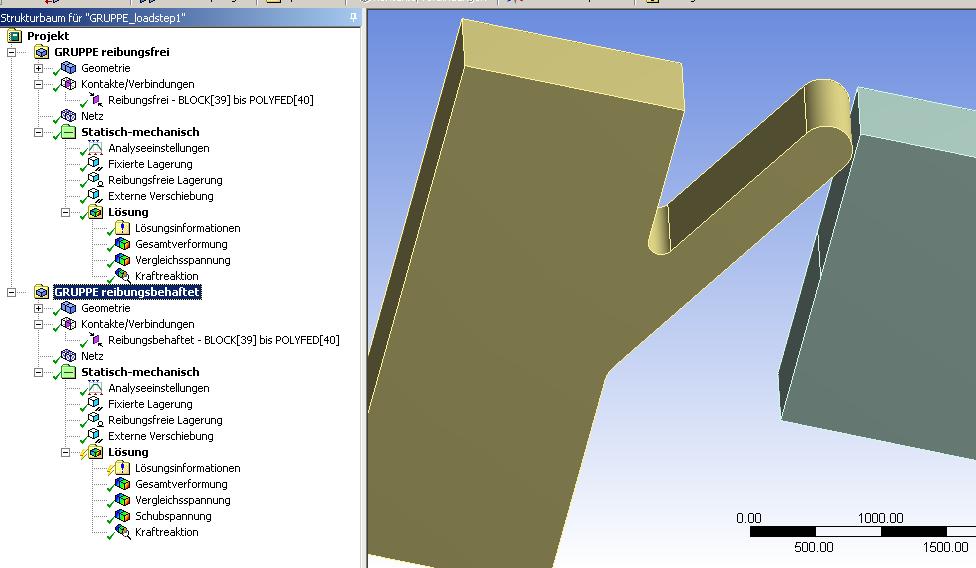Select the first Lösung label
Screen dimensions: 976x568
(x=128, y=212)
